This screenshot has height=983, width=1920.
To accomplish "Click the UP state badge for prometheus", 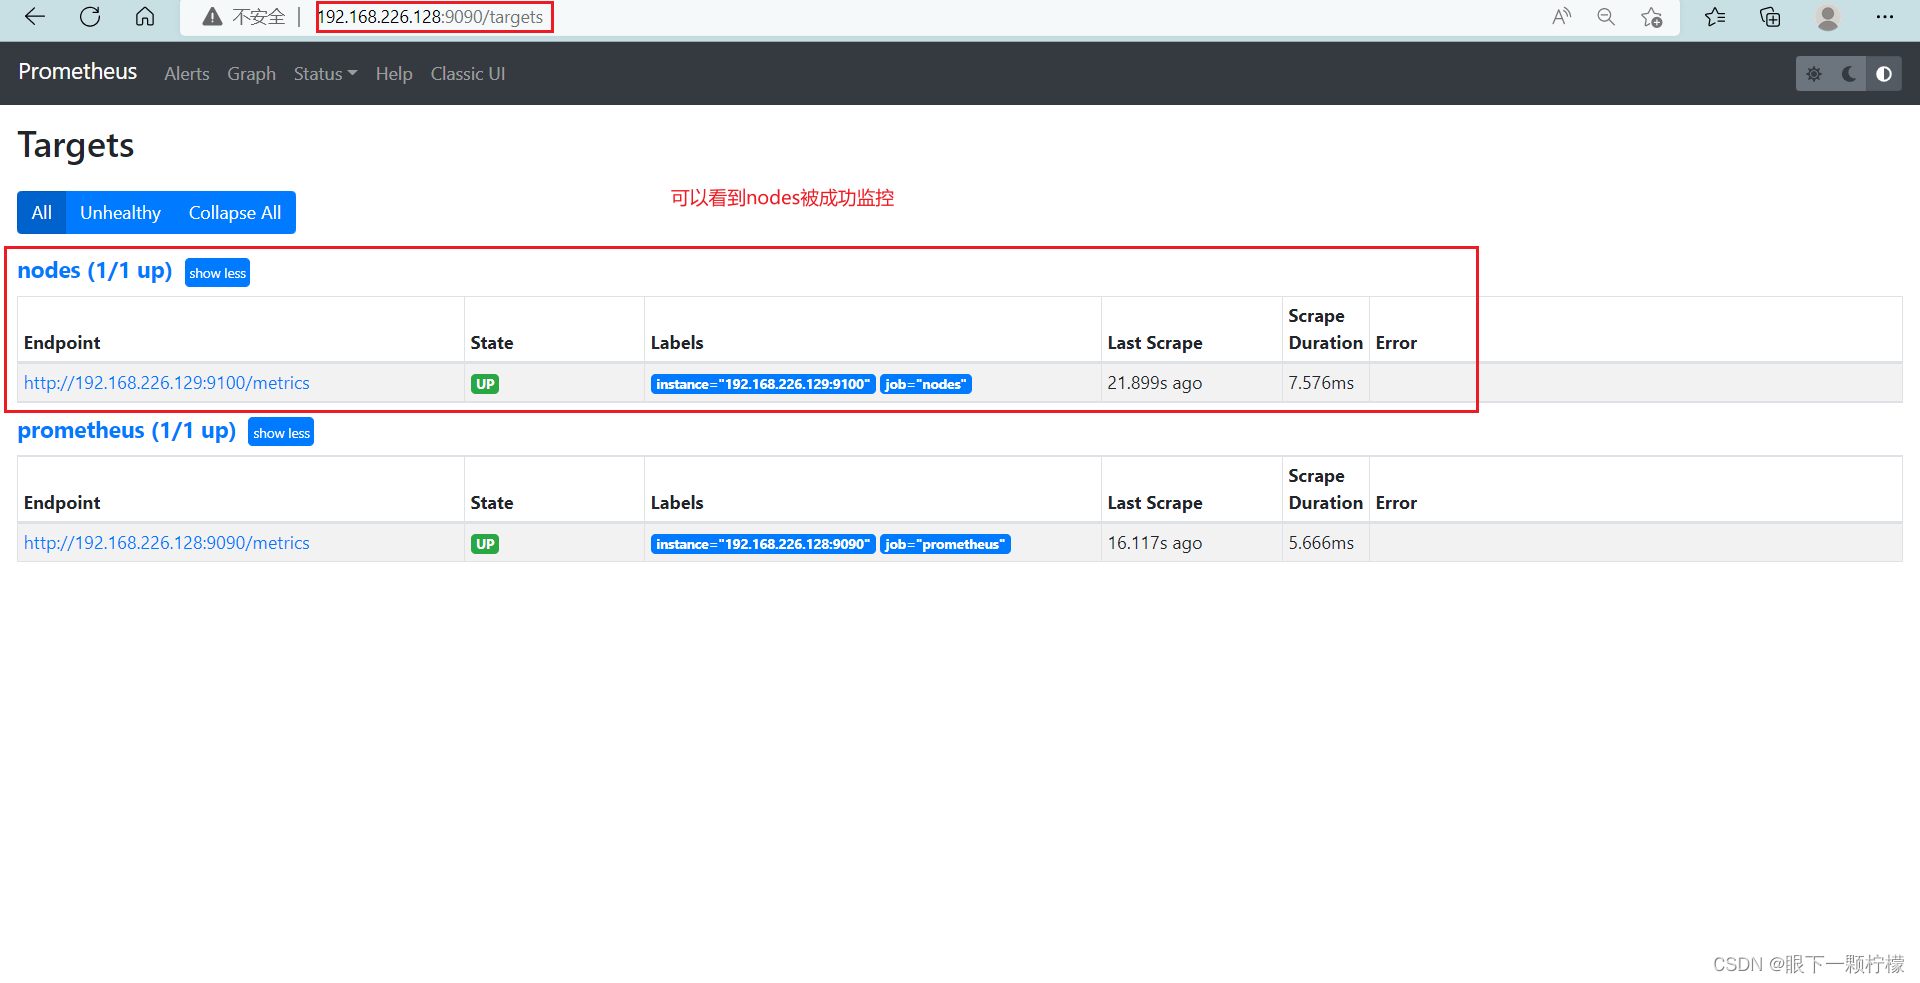I will (485, 544).
